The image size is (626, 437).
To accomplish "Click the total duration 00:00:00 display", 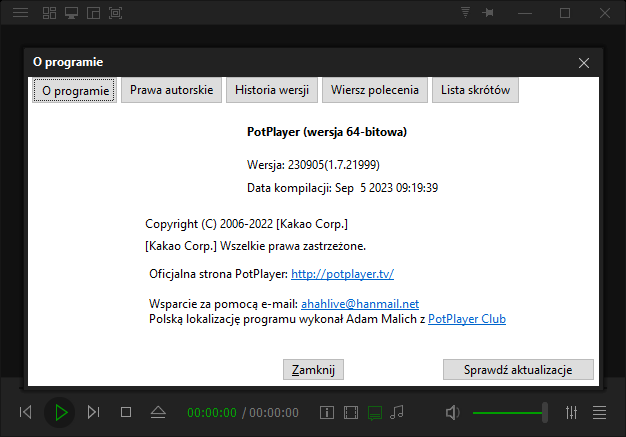I will (274, 413).
